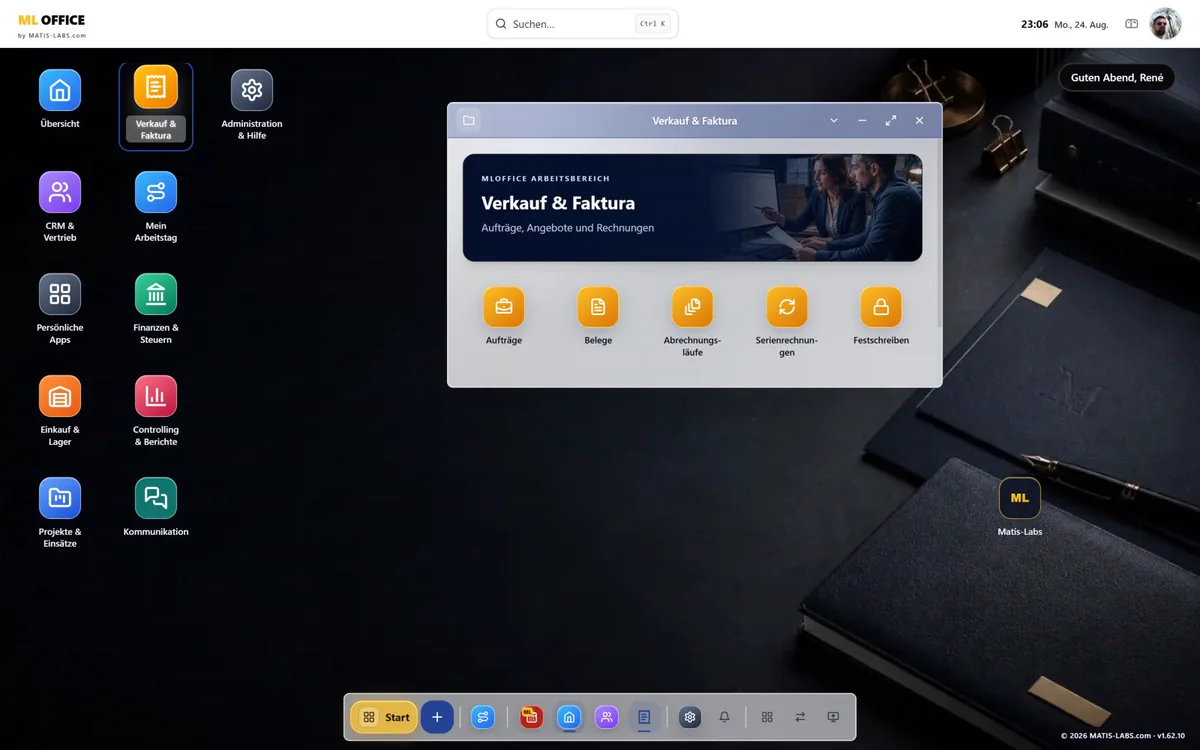Open Administration & Hilfe desktop icon
This screenshot has height=750, width=1200.
pyautogui.click(x=252, y=90)
